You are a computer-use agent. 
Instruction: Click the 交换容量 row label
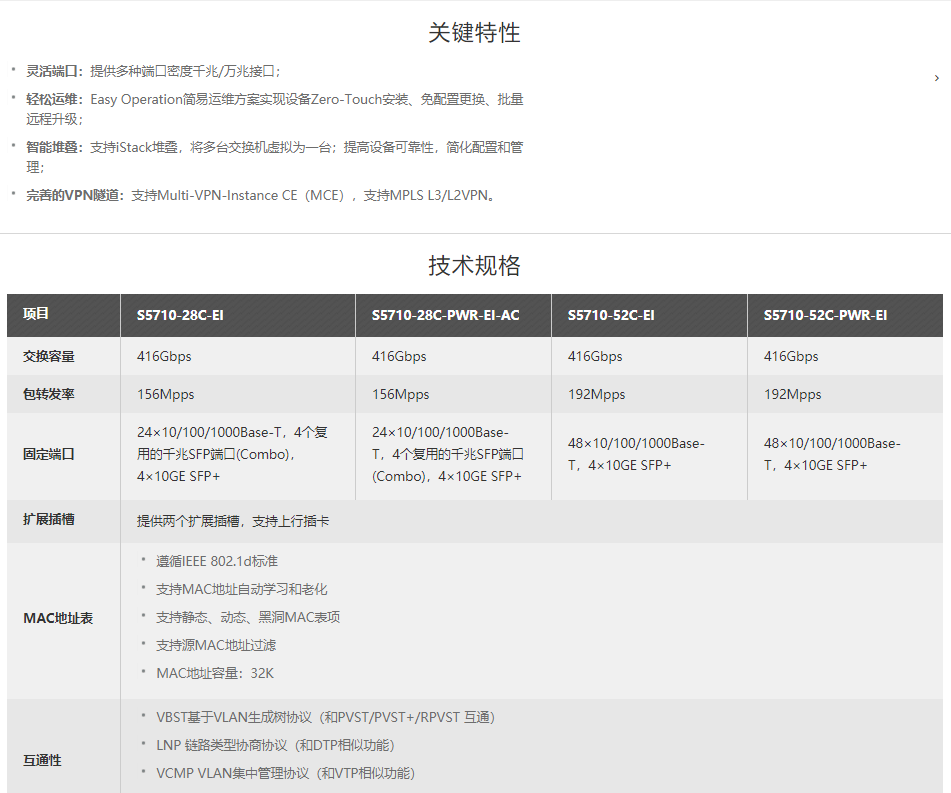[x=49, y=357]
